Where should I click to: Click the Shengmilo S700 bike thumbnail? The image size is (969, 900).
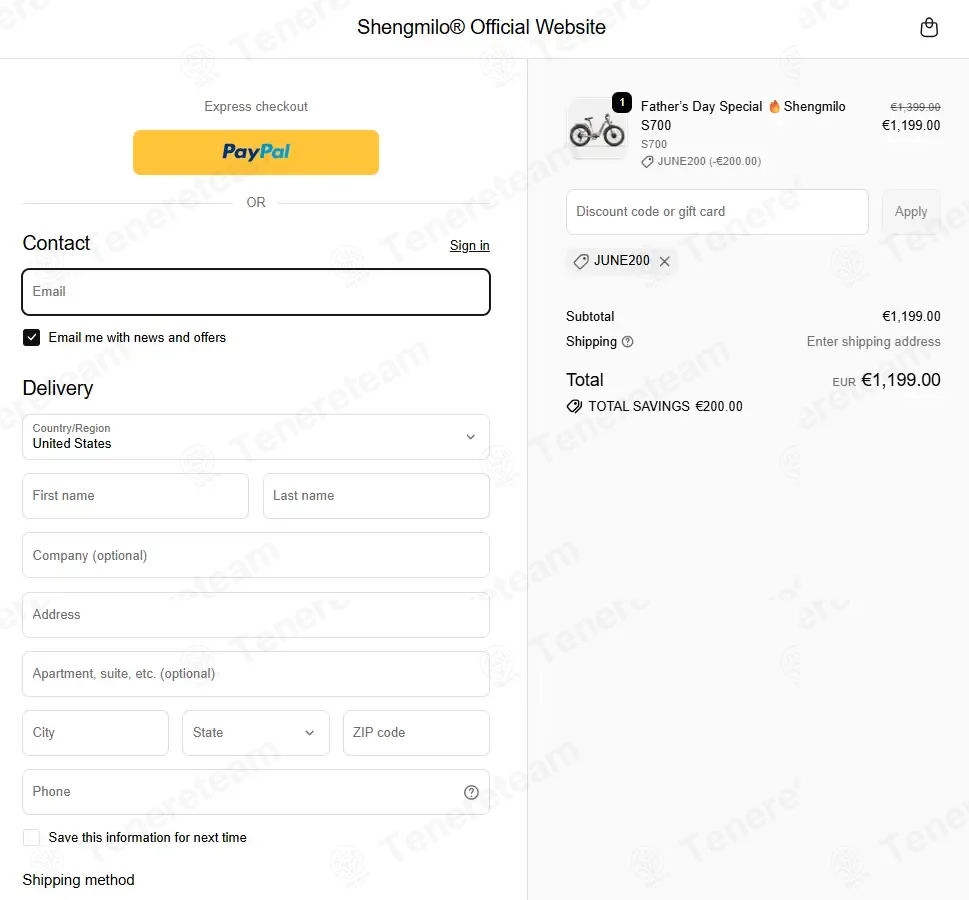click(596, 129)
